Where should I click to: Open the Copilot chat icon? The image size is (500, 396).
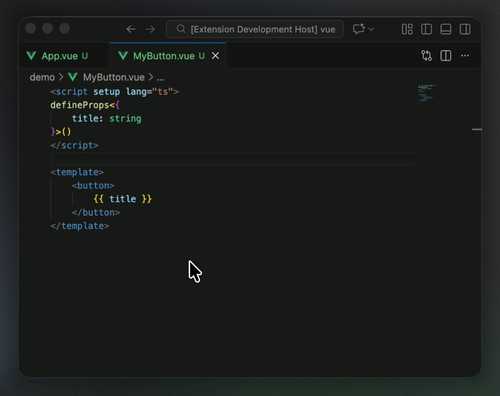[359, 29]
